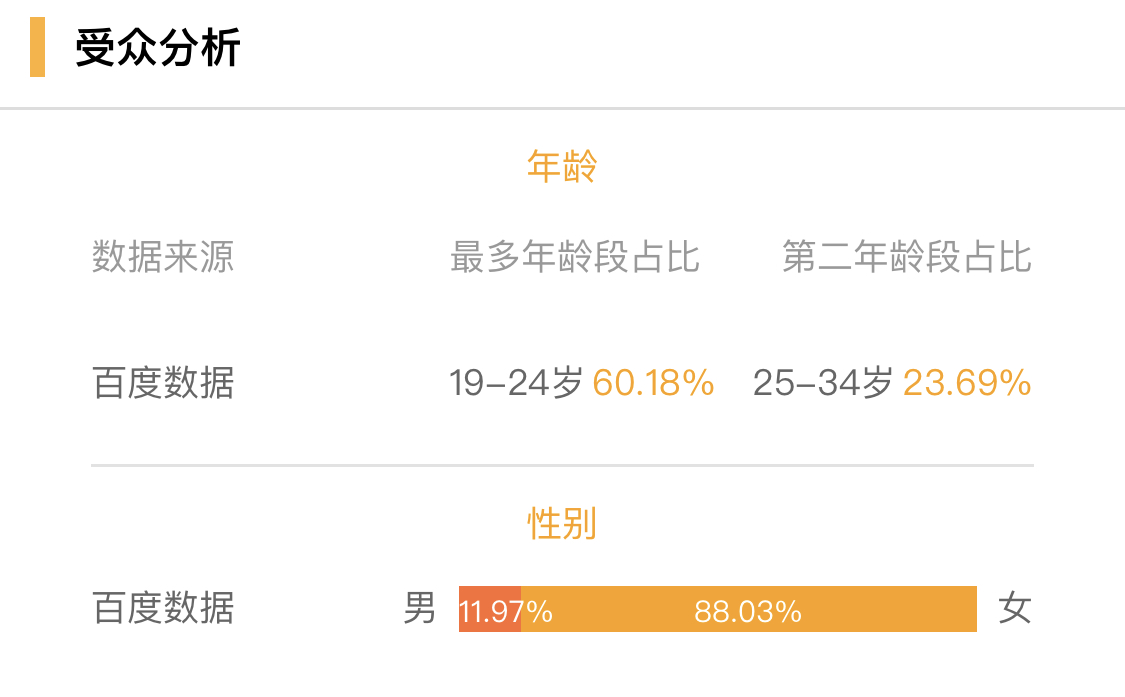Click the 男 label beside the bar
The image size is (1125, 697).
tap(420, 608)
